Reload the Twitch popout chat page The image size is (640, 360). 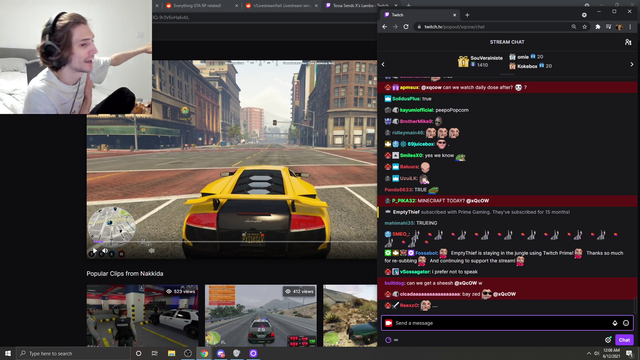pyautogui.click(x=406, y=27)
